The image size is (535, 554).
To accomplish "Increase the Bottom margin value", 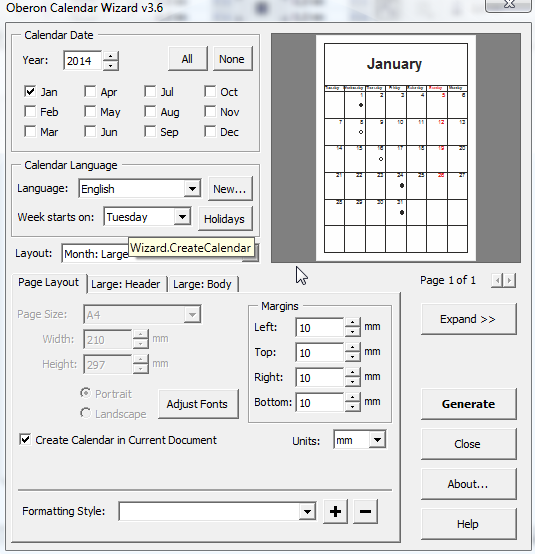I will 352,397.
